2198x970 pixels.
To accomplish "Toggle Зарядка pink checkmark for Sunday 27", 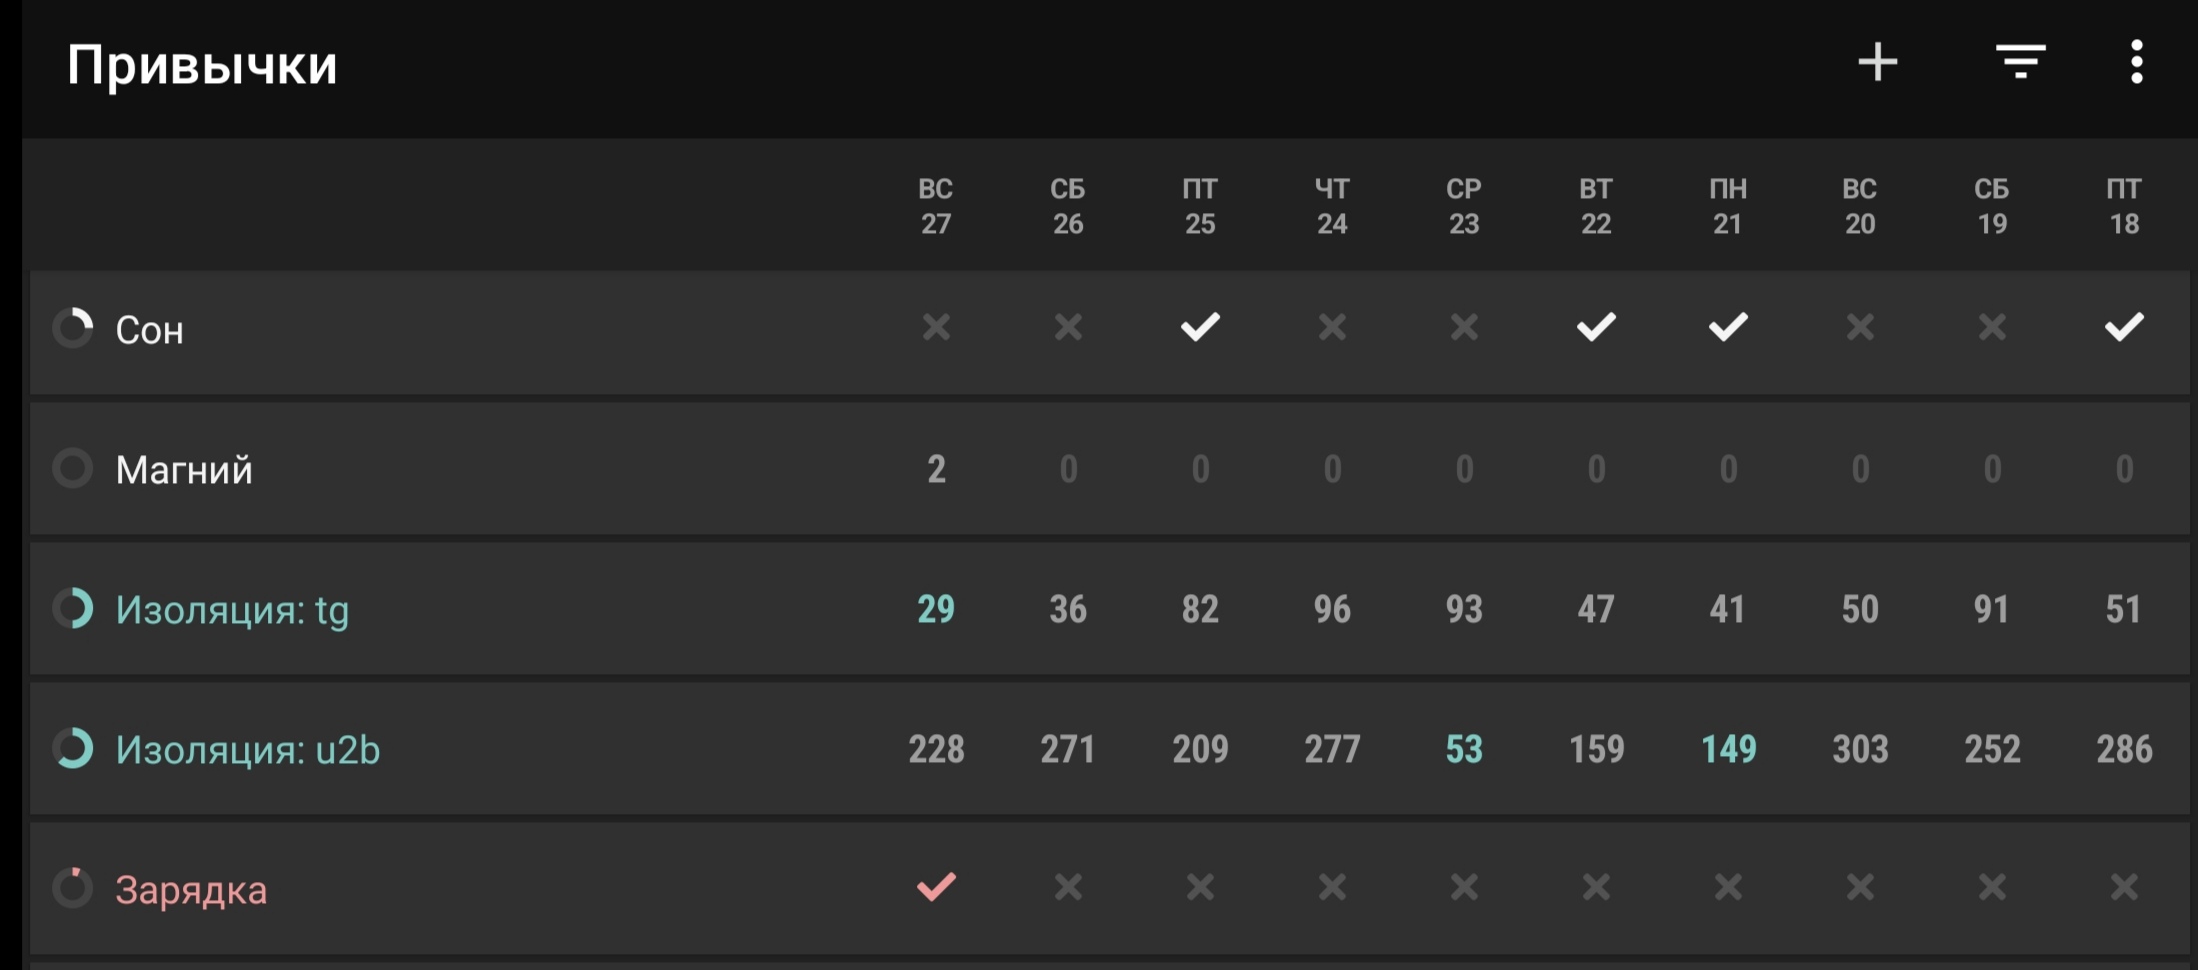I will pos(936,887).
